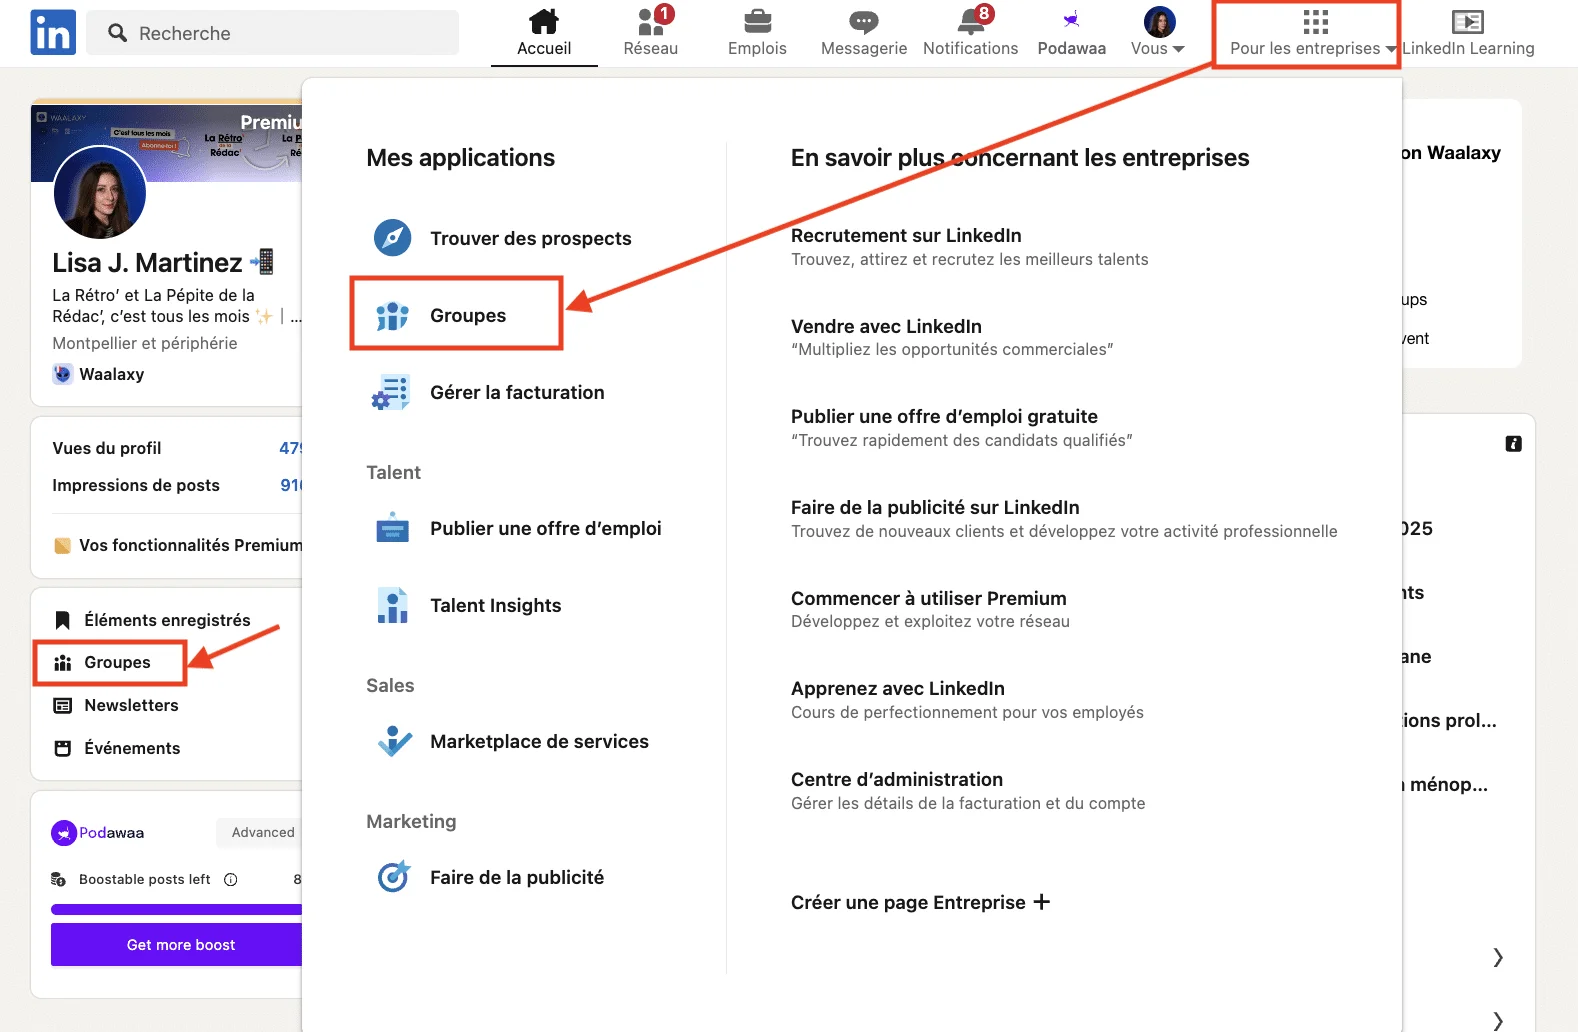The width and height of the screenshot is (1578, 1032).
Task: Click the plus icon beside Créer une page
Action: click(1042, 902)
